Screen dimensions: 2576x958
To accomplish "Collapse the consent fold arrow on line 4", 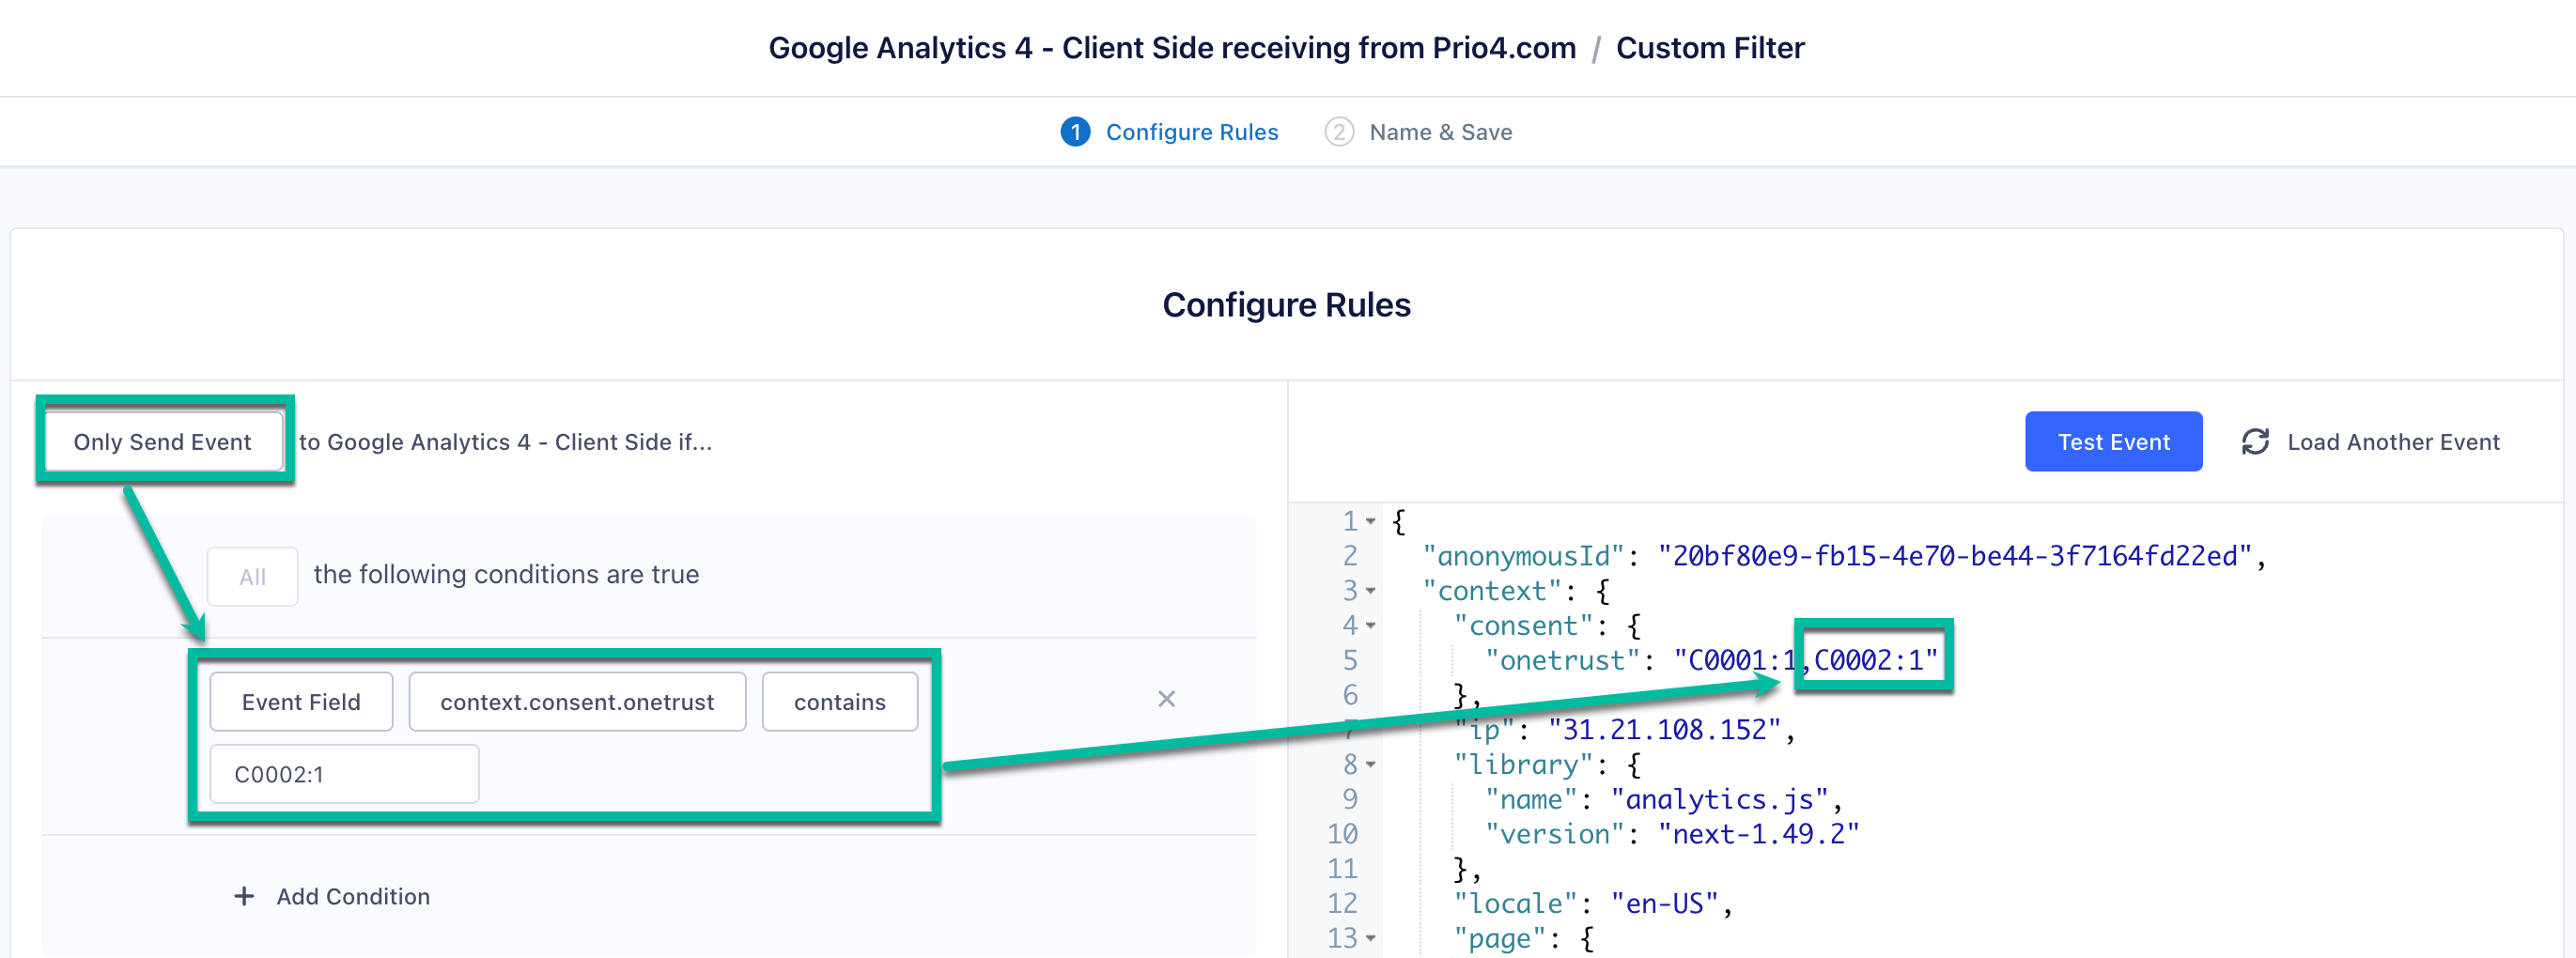I will pos(1371,626).
